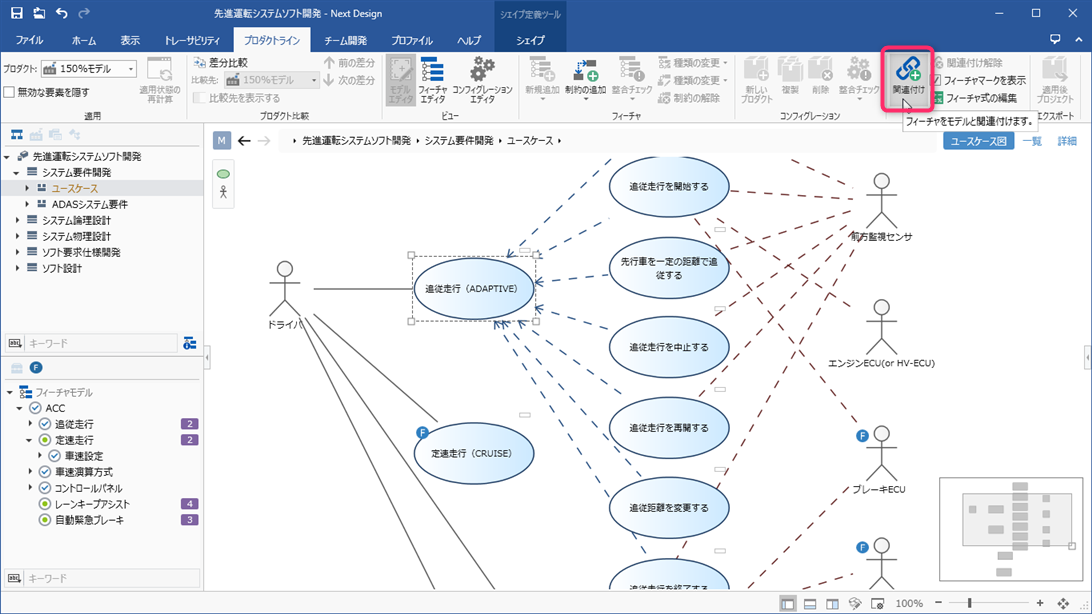Open the シェイプ ribbon tab
1092x614 pixels.
pos(530,40)
